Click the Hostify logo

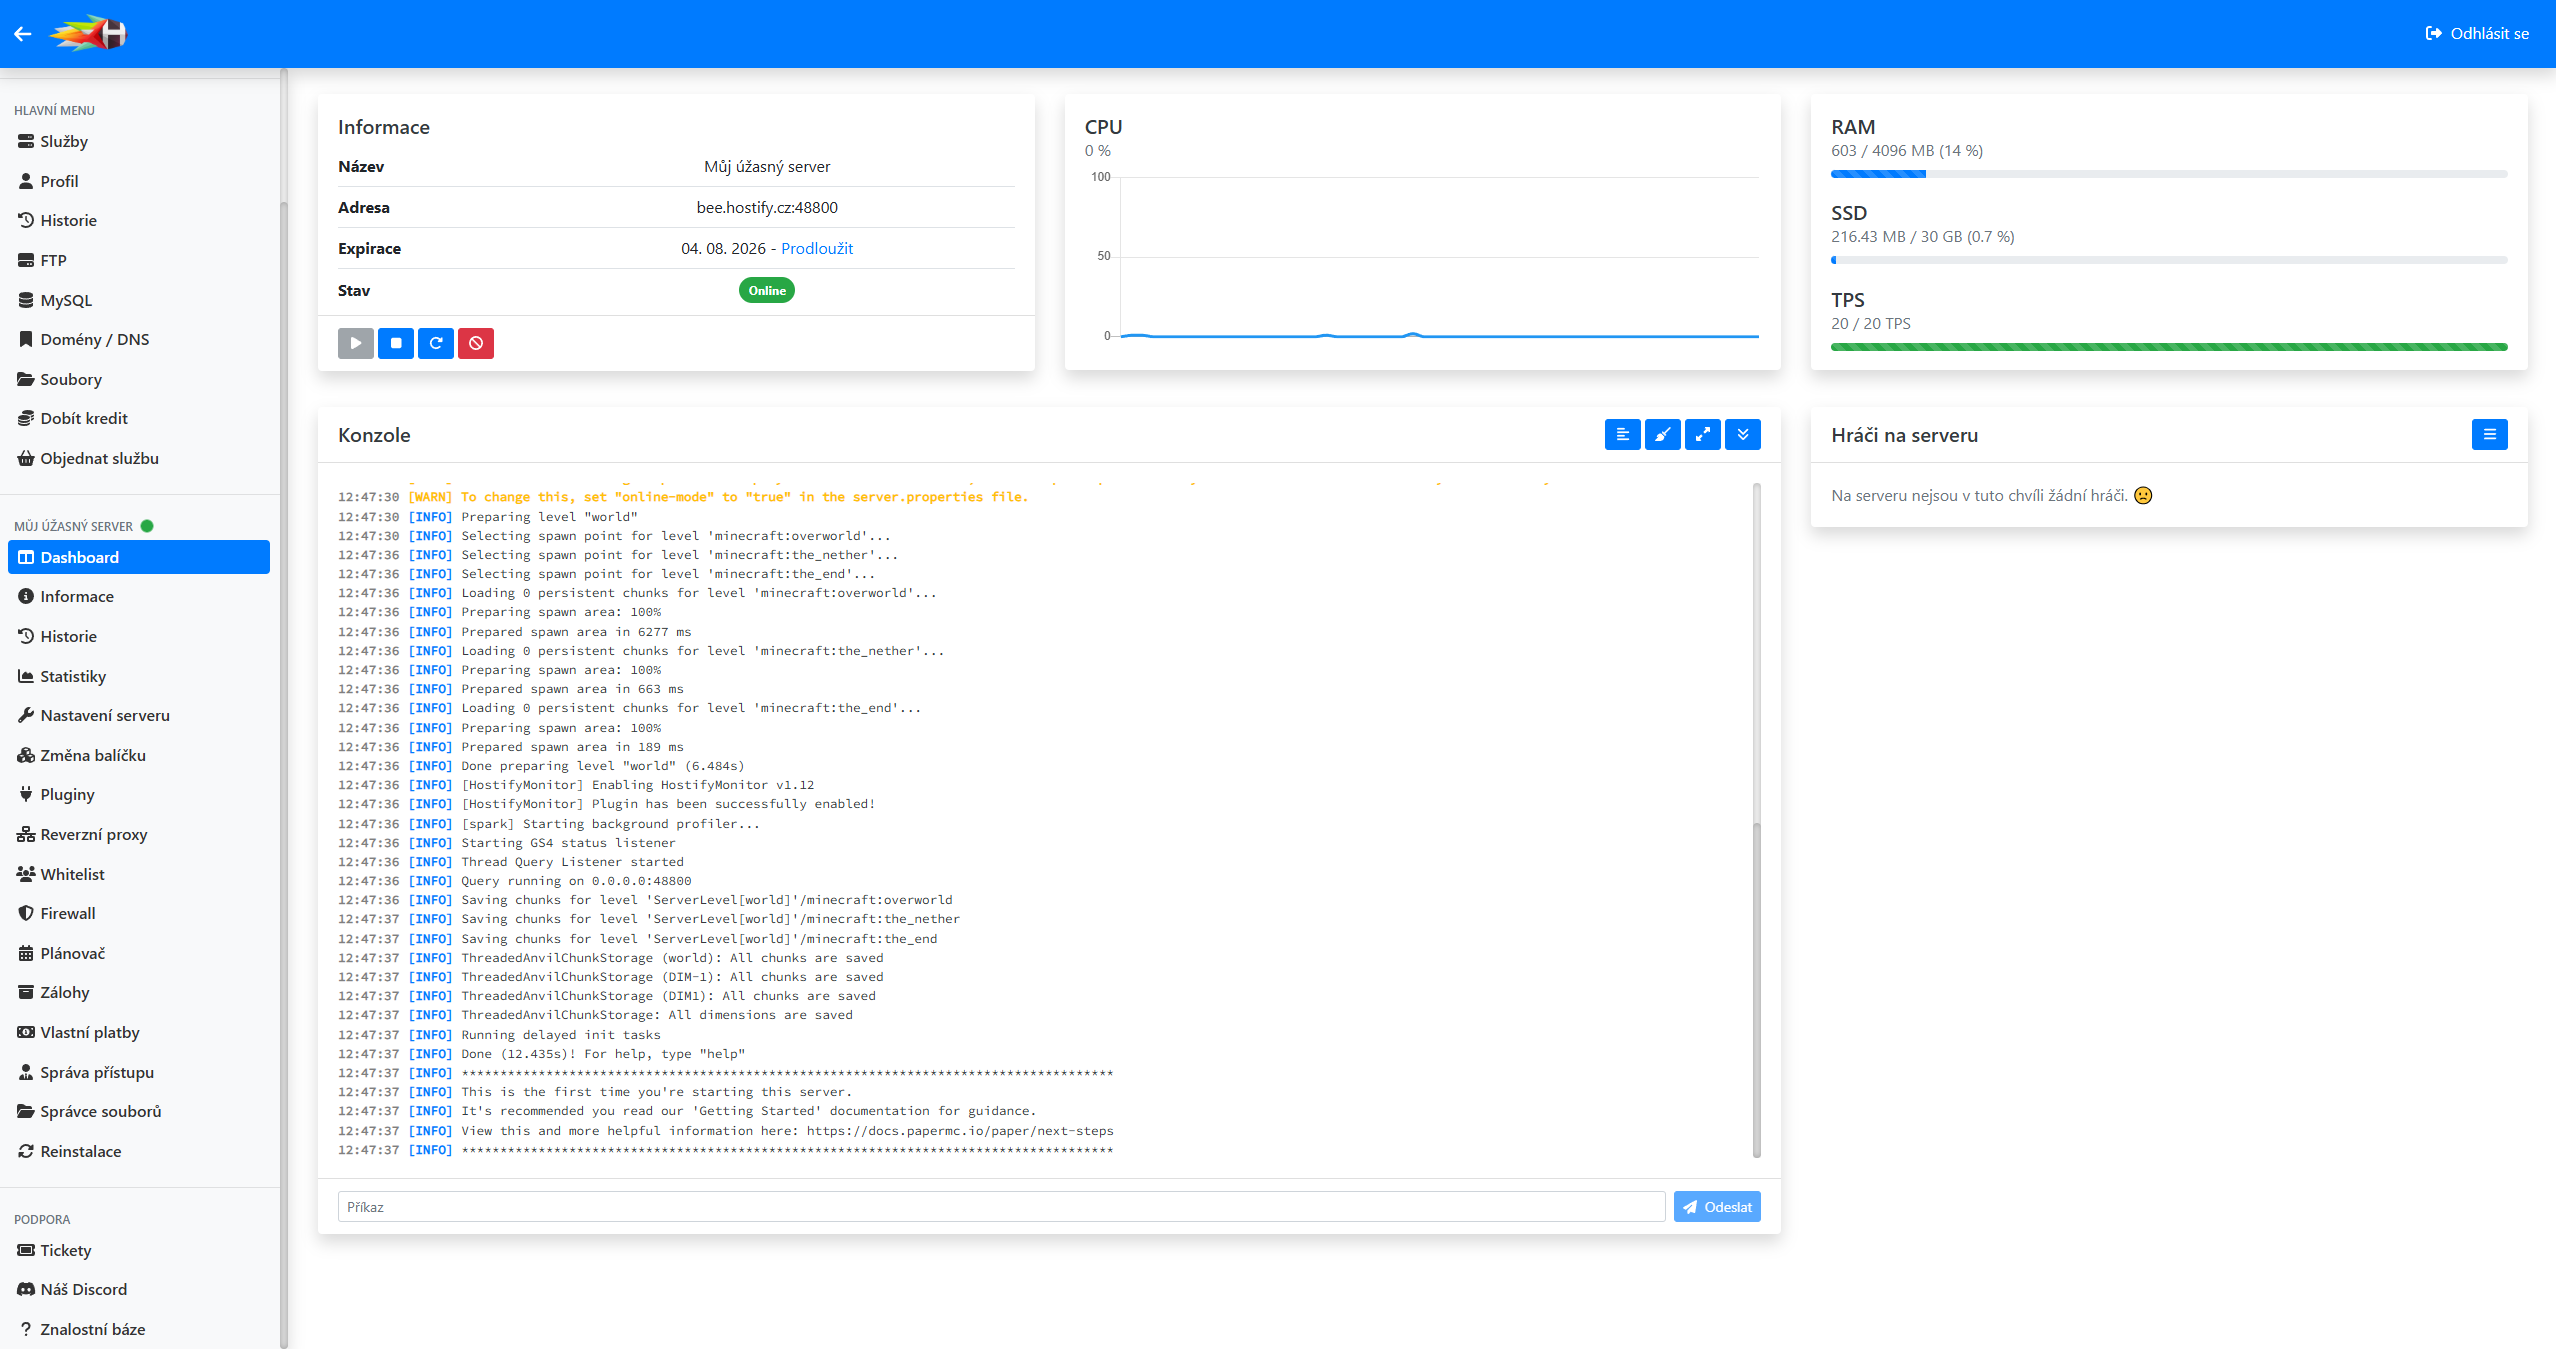pyautogui.click(x=89, y=34)
